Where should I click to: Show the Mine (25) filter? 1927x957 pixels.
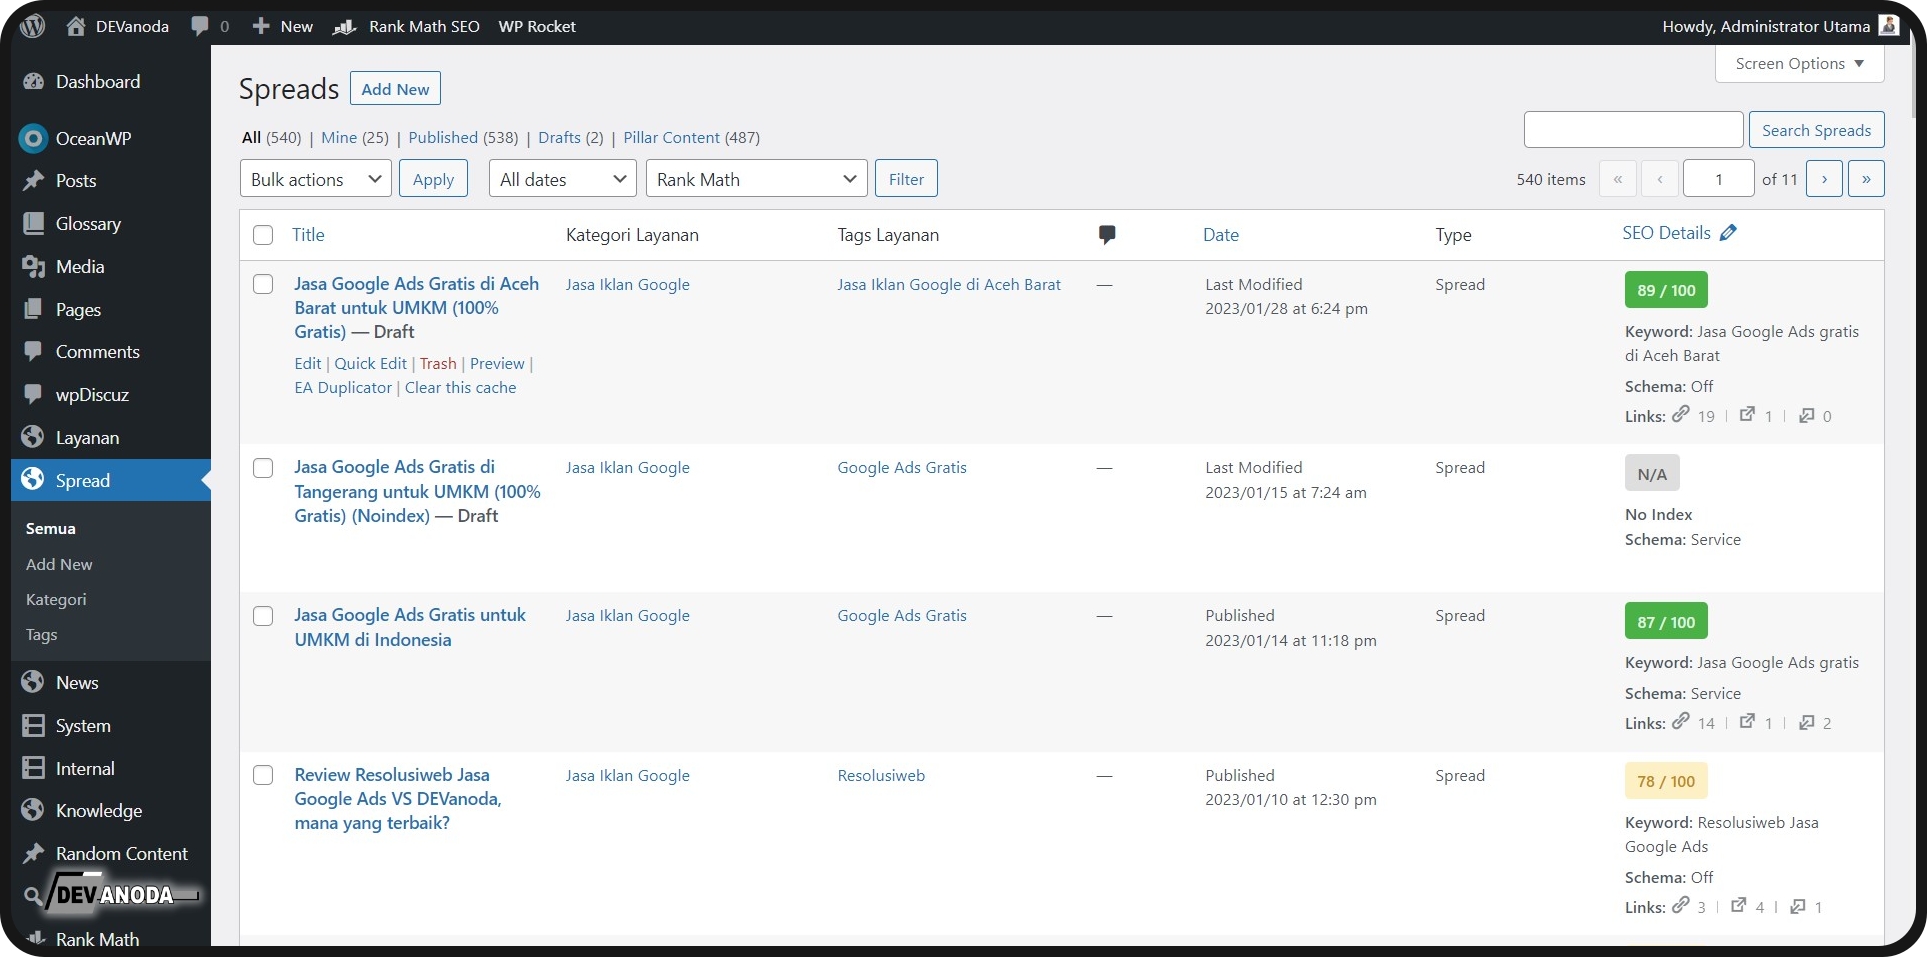click(x=355, y=138)
